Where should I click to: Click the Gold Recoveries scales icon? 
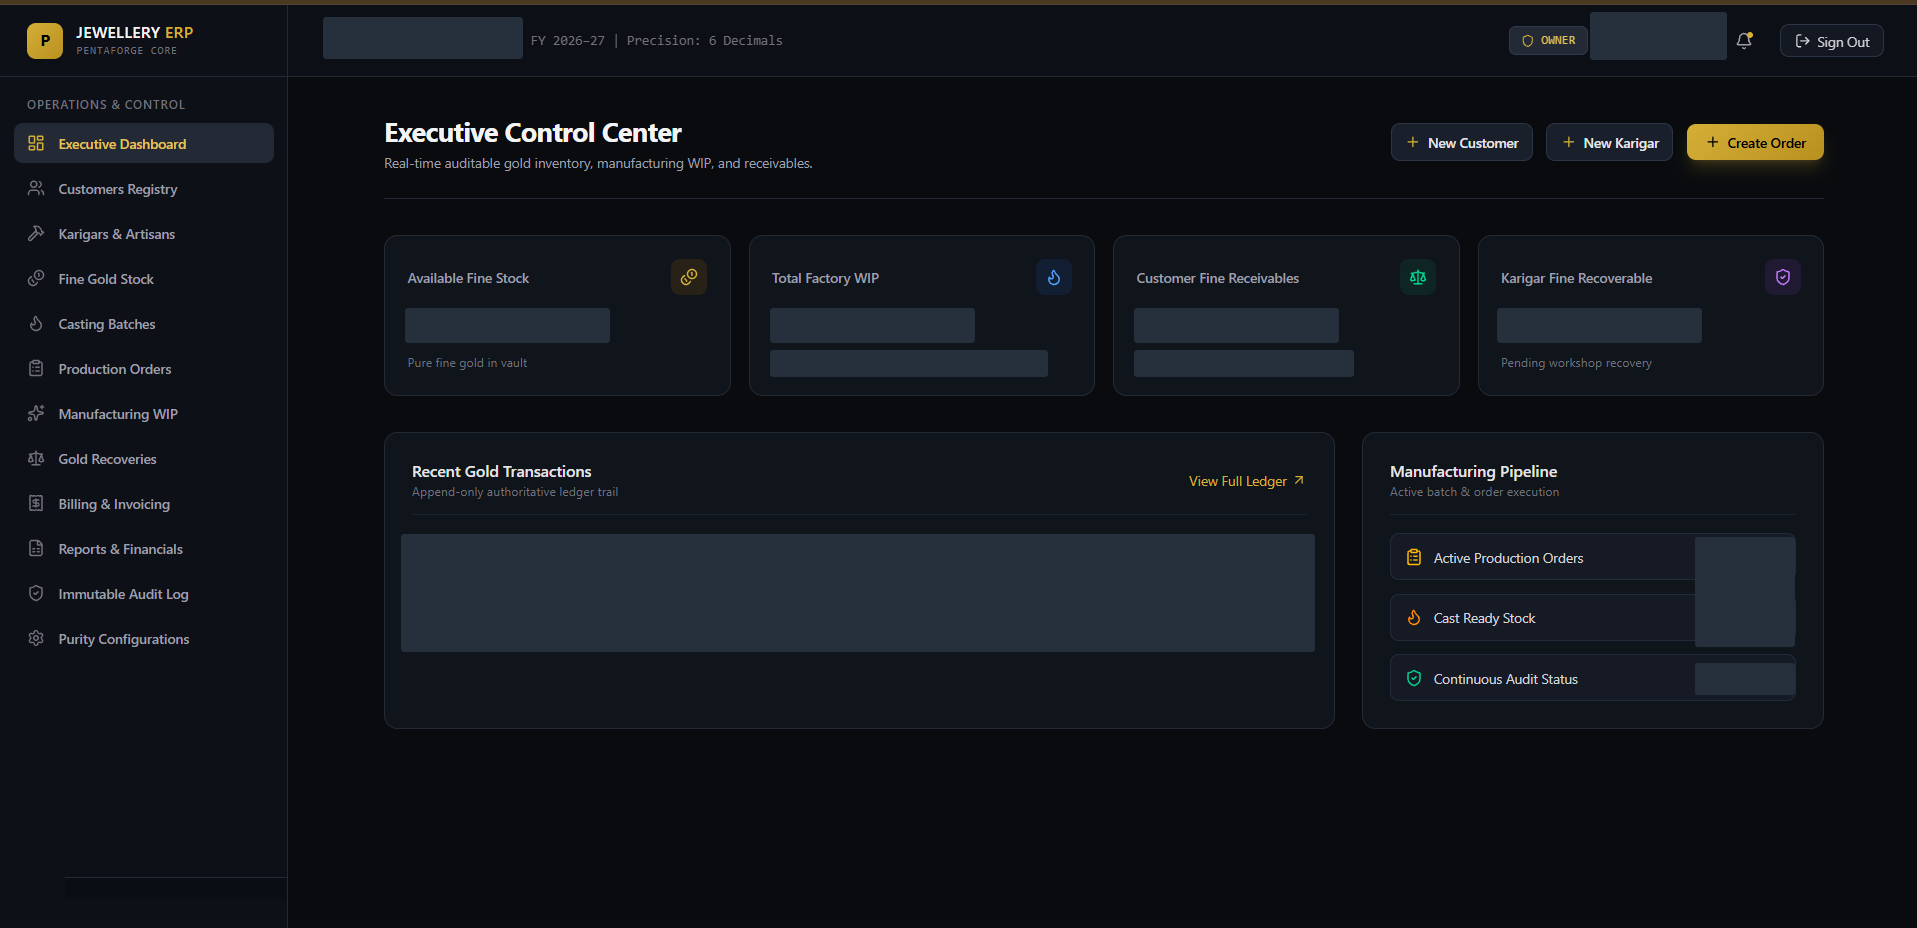(x=36, y=458)
